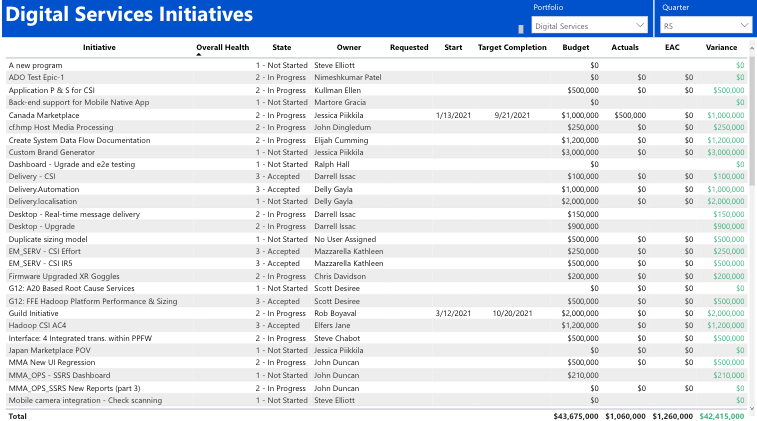This screenshot has width=757, height=421.
Task: Select 'cf.hmp Host Media Processing' row
Action: pos(377,127)
